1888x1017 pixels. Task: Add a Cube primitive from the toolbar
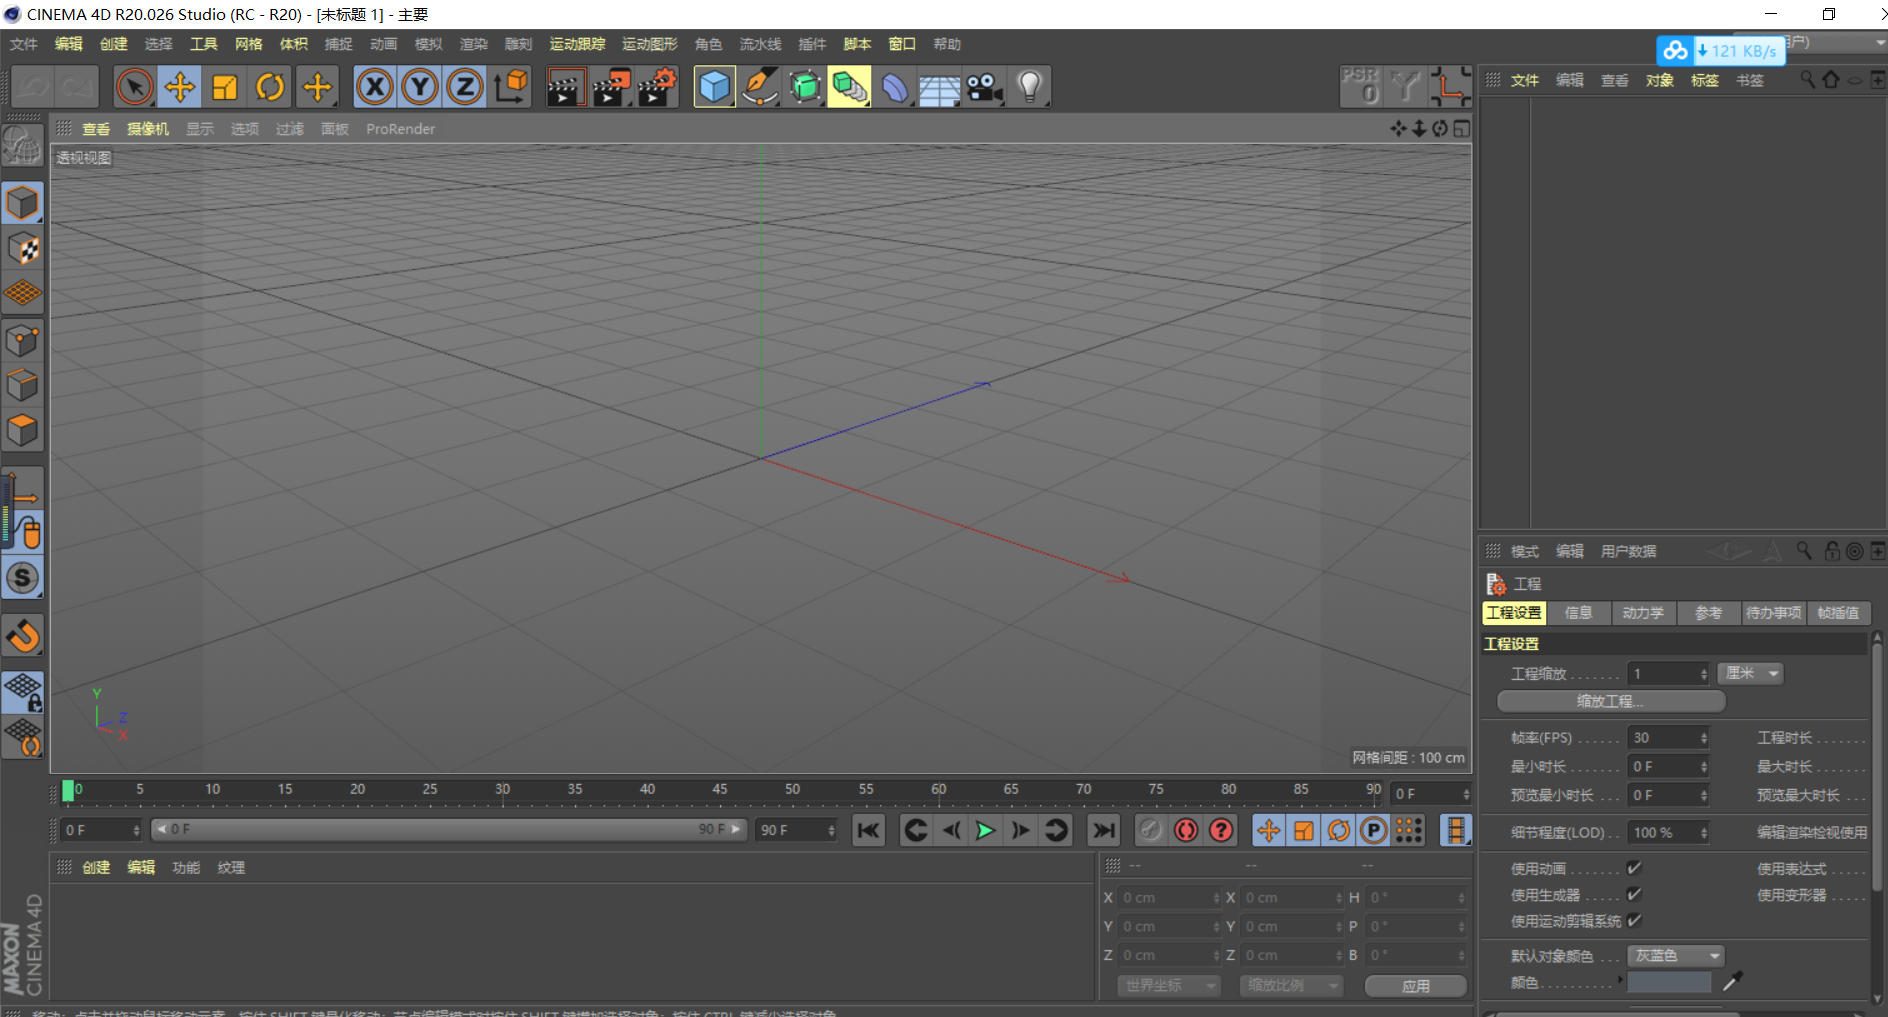pyautogui.click(x=714, y=87)
